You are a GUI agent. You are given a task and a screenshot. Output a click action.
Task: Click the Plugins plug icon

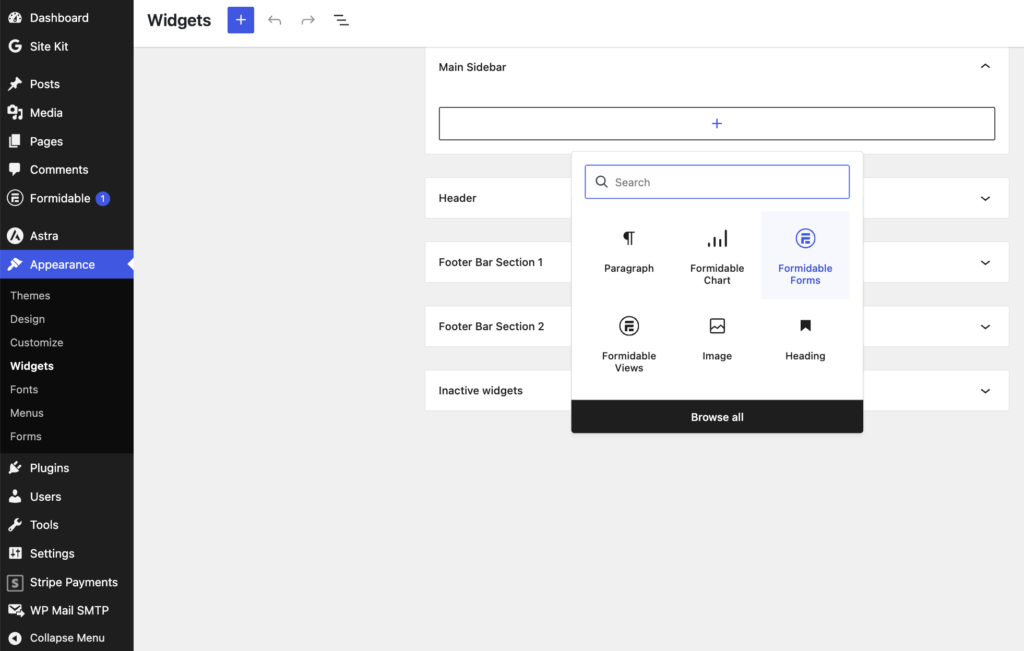[15, 468]
